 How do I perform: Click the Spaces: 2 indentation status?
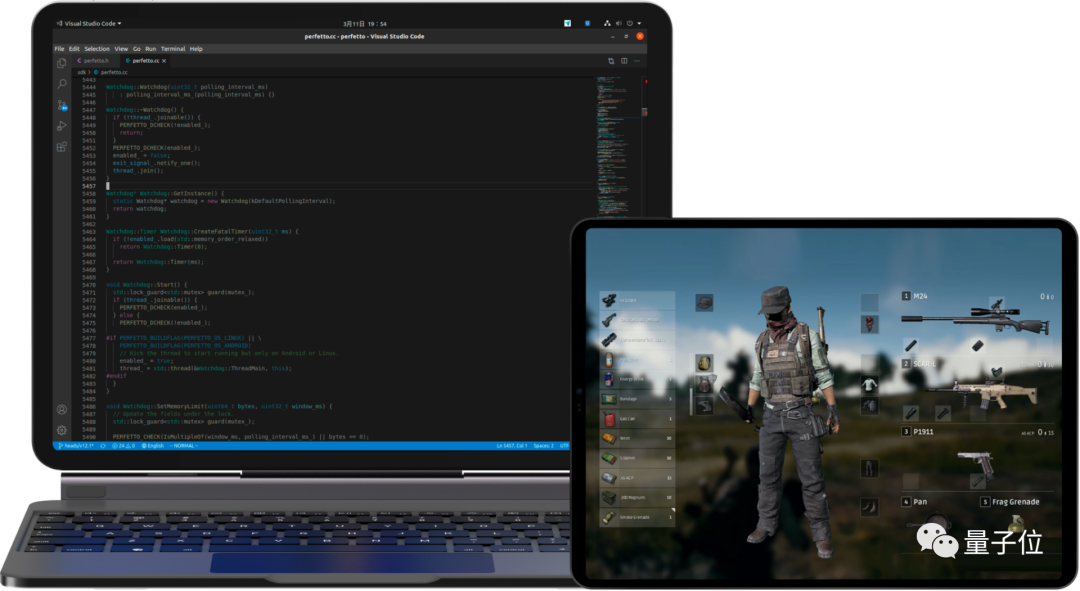(x=543, y=446)
